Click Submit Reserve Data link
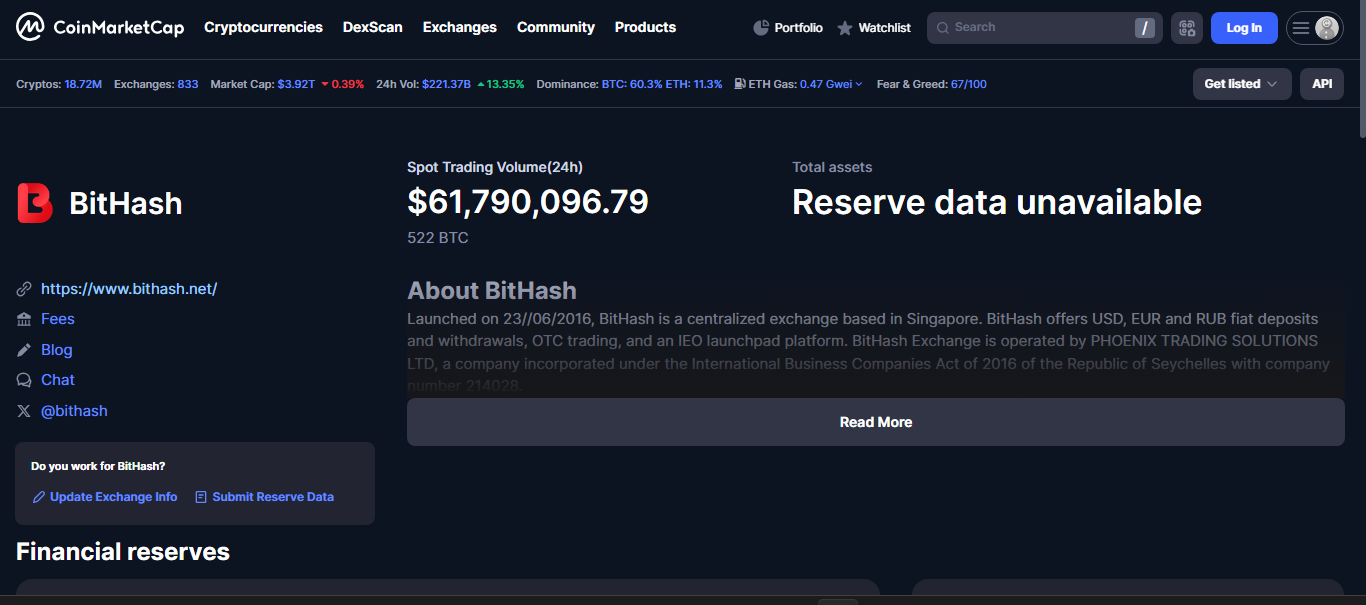 [x=273, y=497]
